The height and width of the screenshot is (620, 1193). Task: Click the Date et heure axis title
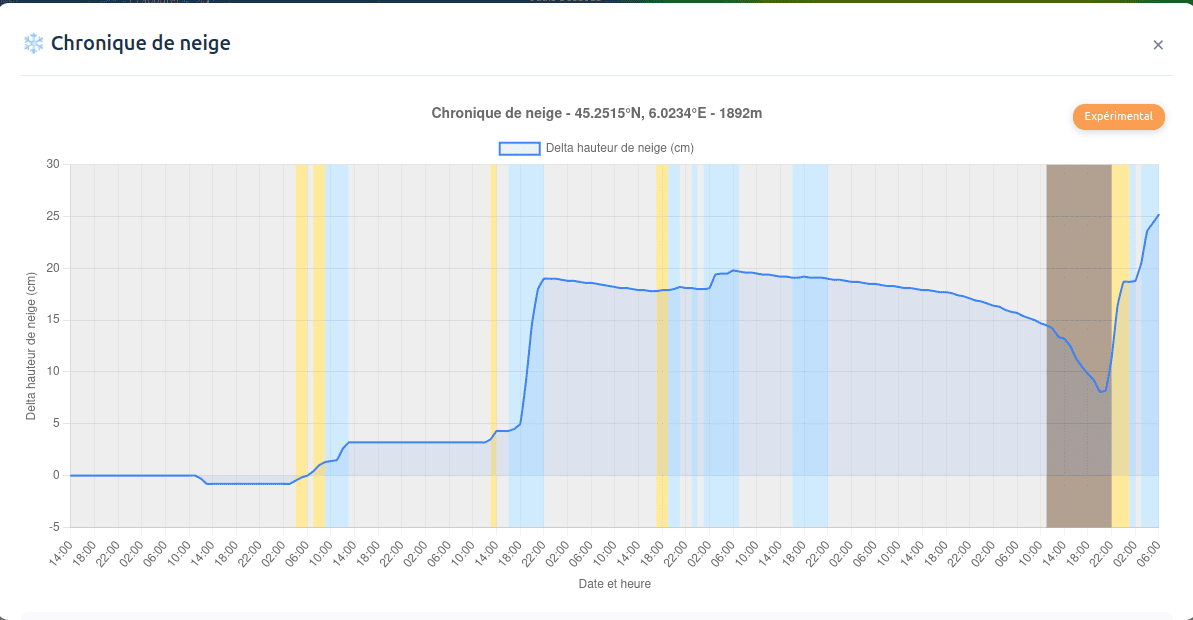point(614,584)
